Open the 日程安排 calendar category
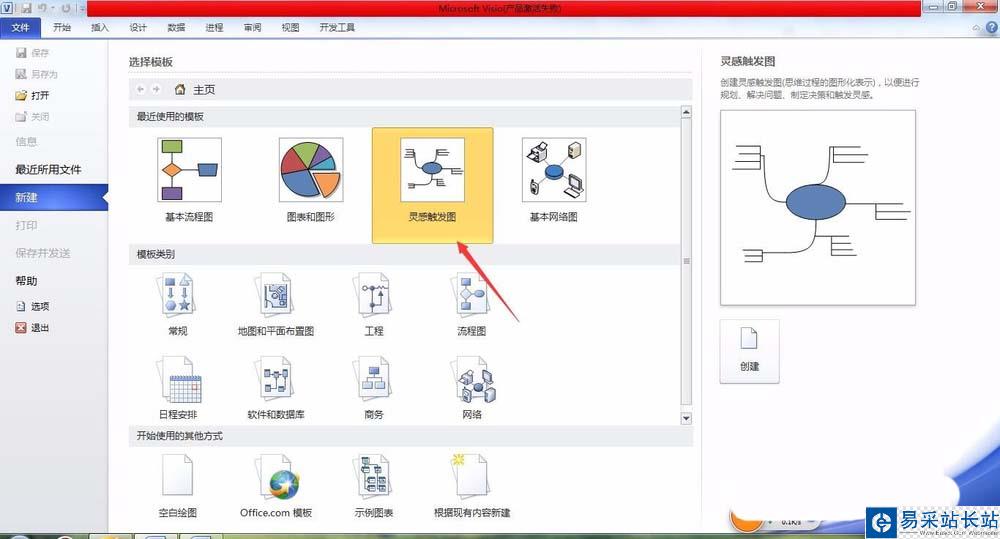Viewport: 1000px width, 539px height. 179,380
